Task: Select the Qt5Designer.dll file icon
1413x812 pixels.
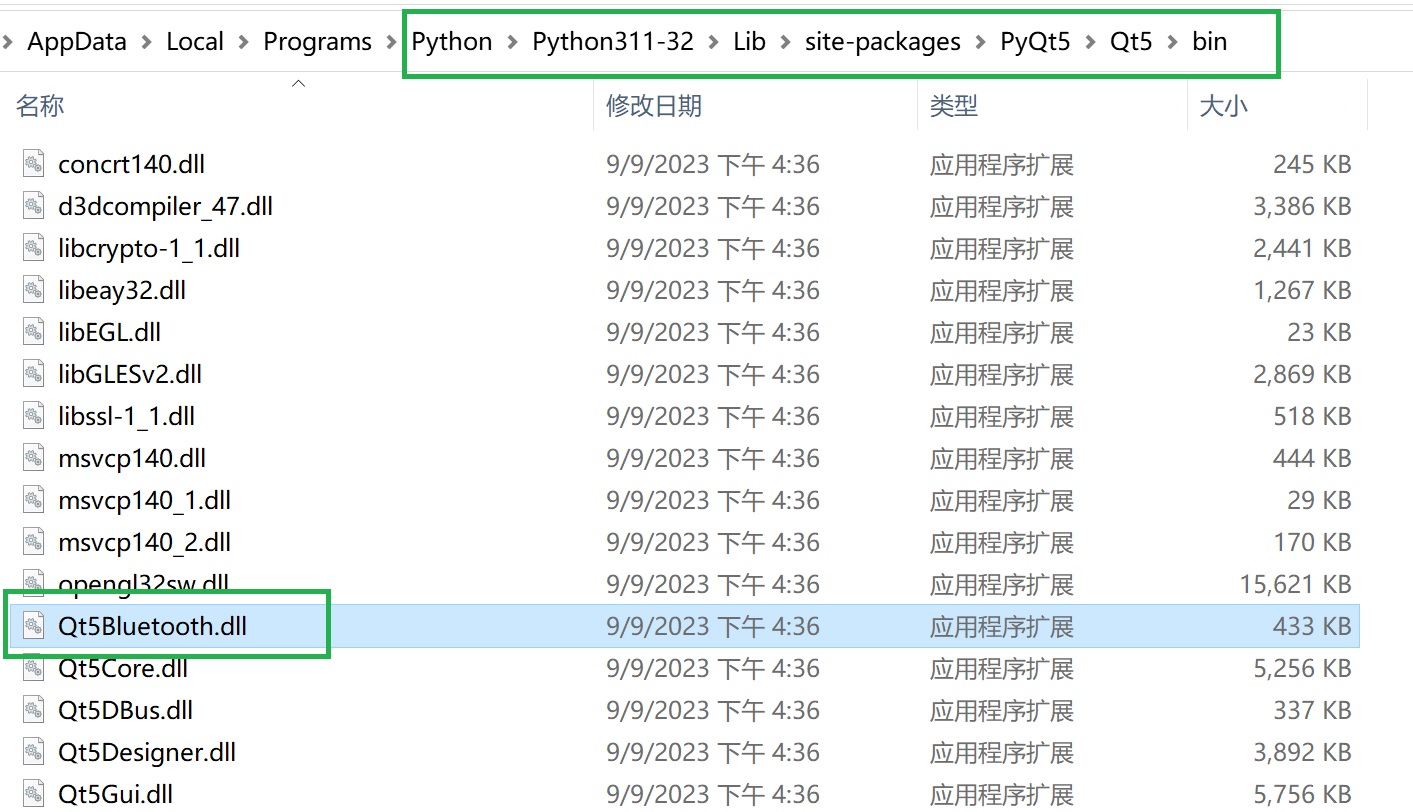Action: pyautogui.click(x=34, y=752)
